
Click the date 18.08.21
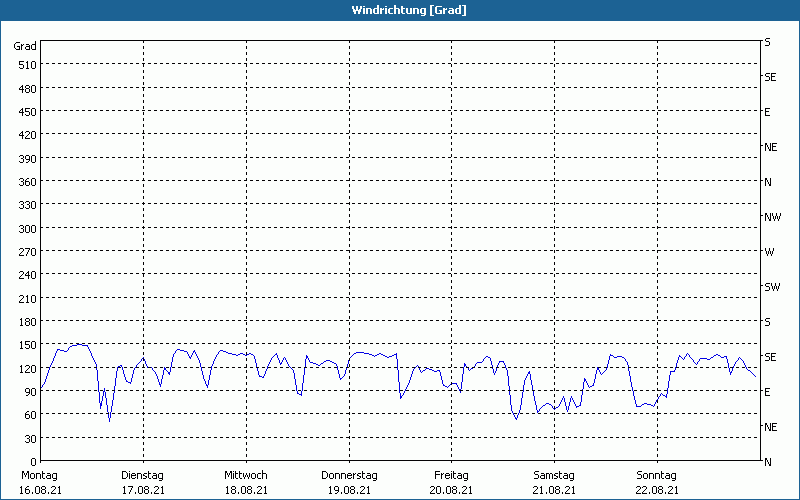[246, 491]
